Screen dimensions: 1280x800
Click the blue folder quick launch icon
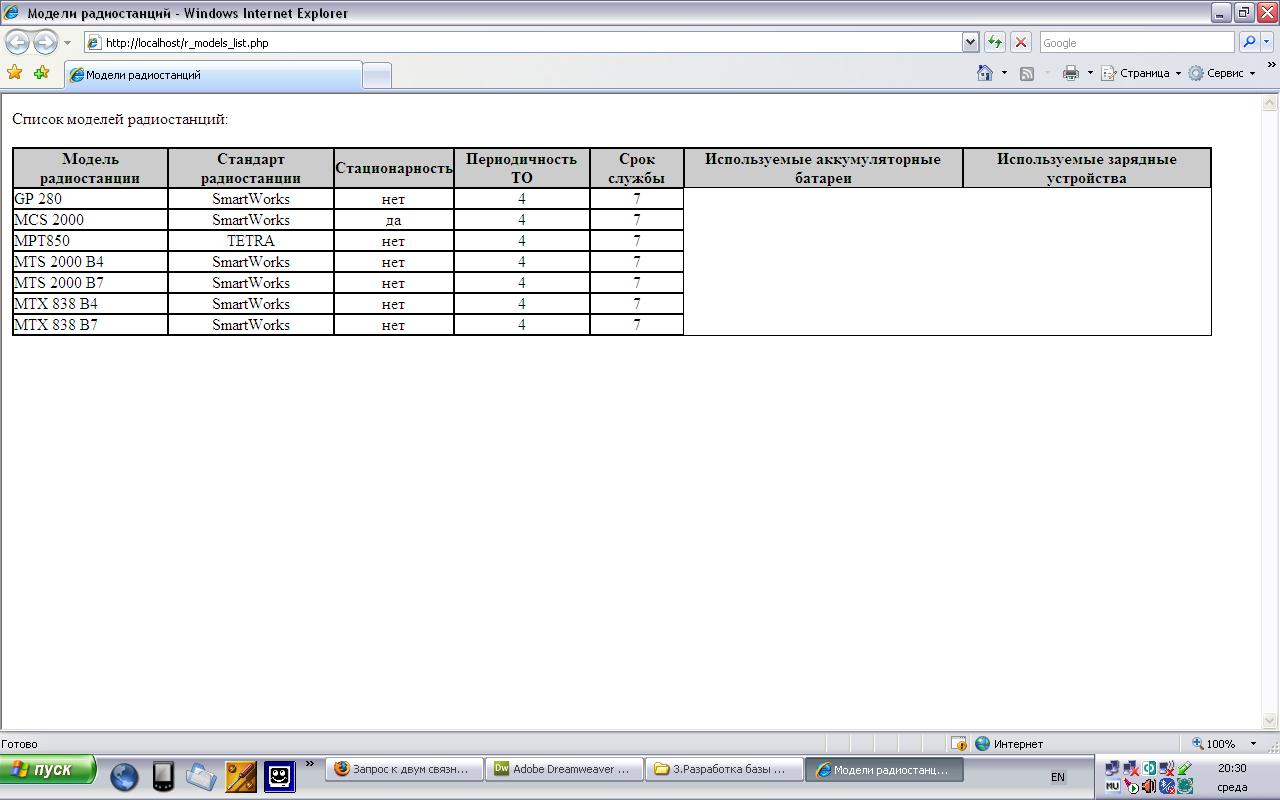[201, 777]
